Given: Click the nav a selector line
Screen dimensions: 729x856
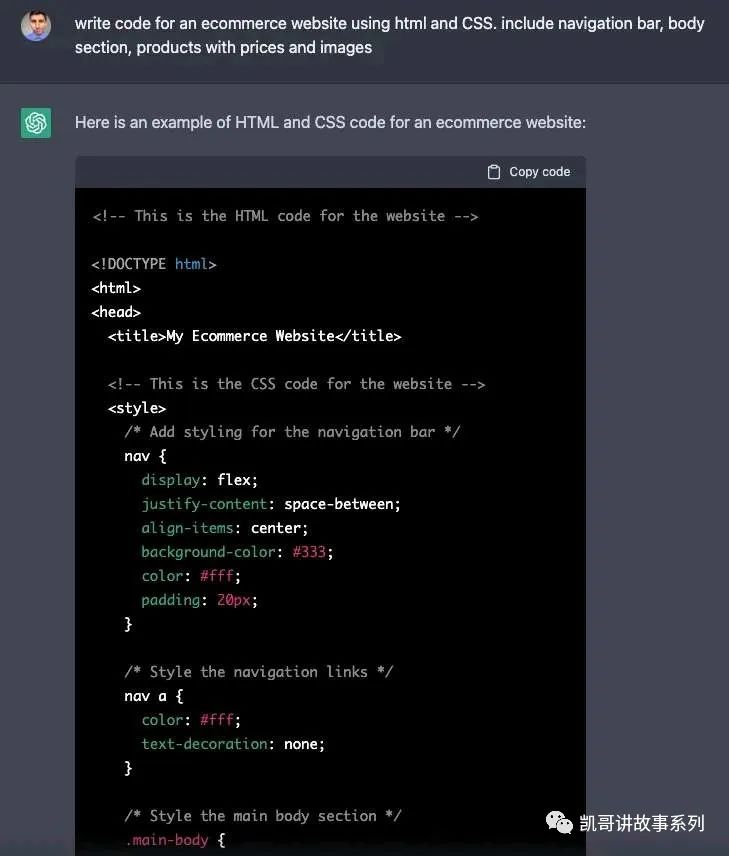Looking at the screenshot, I should pos(154,696).
